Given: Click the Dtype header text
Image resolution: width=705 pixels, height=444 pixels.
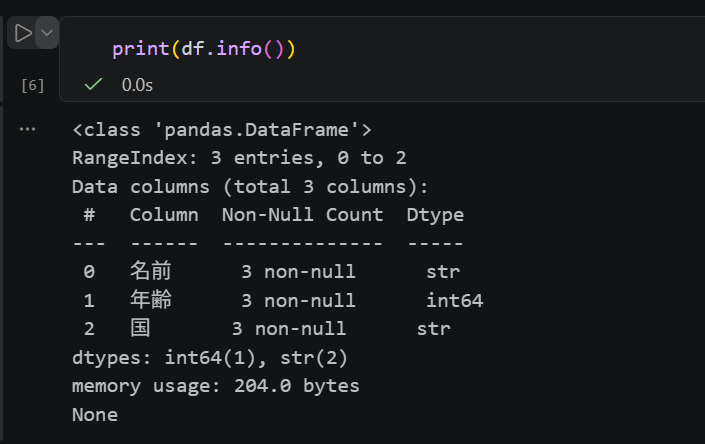Looking at the screenshot, I should tap(435, 215).
